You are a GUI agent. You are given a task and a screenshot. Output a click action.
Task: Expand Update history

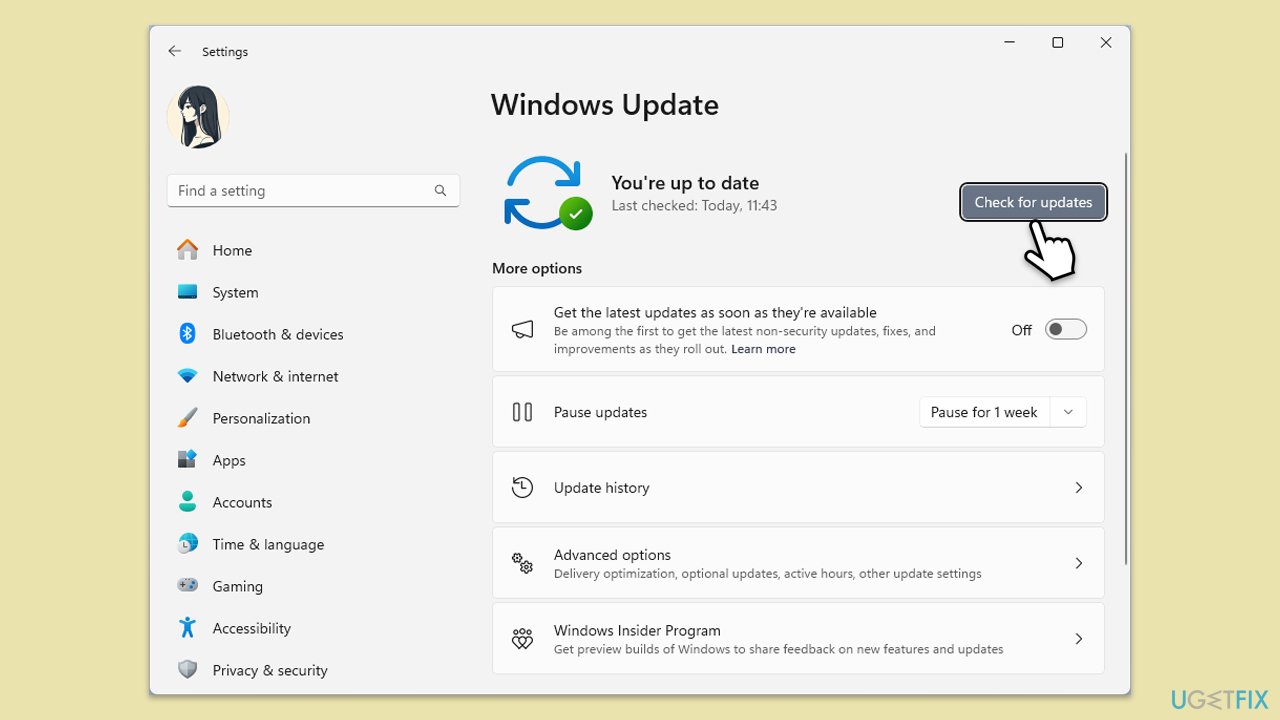point(1078,487)
